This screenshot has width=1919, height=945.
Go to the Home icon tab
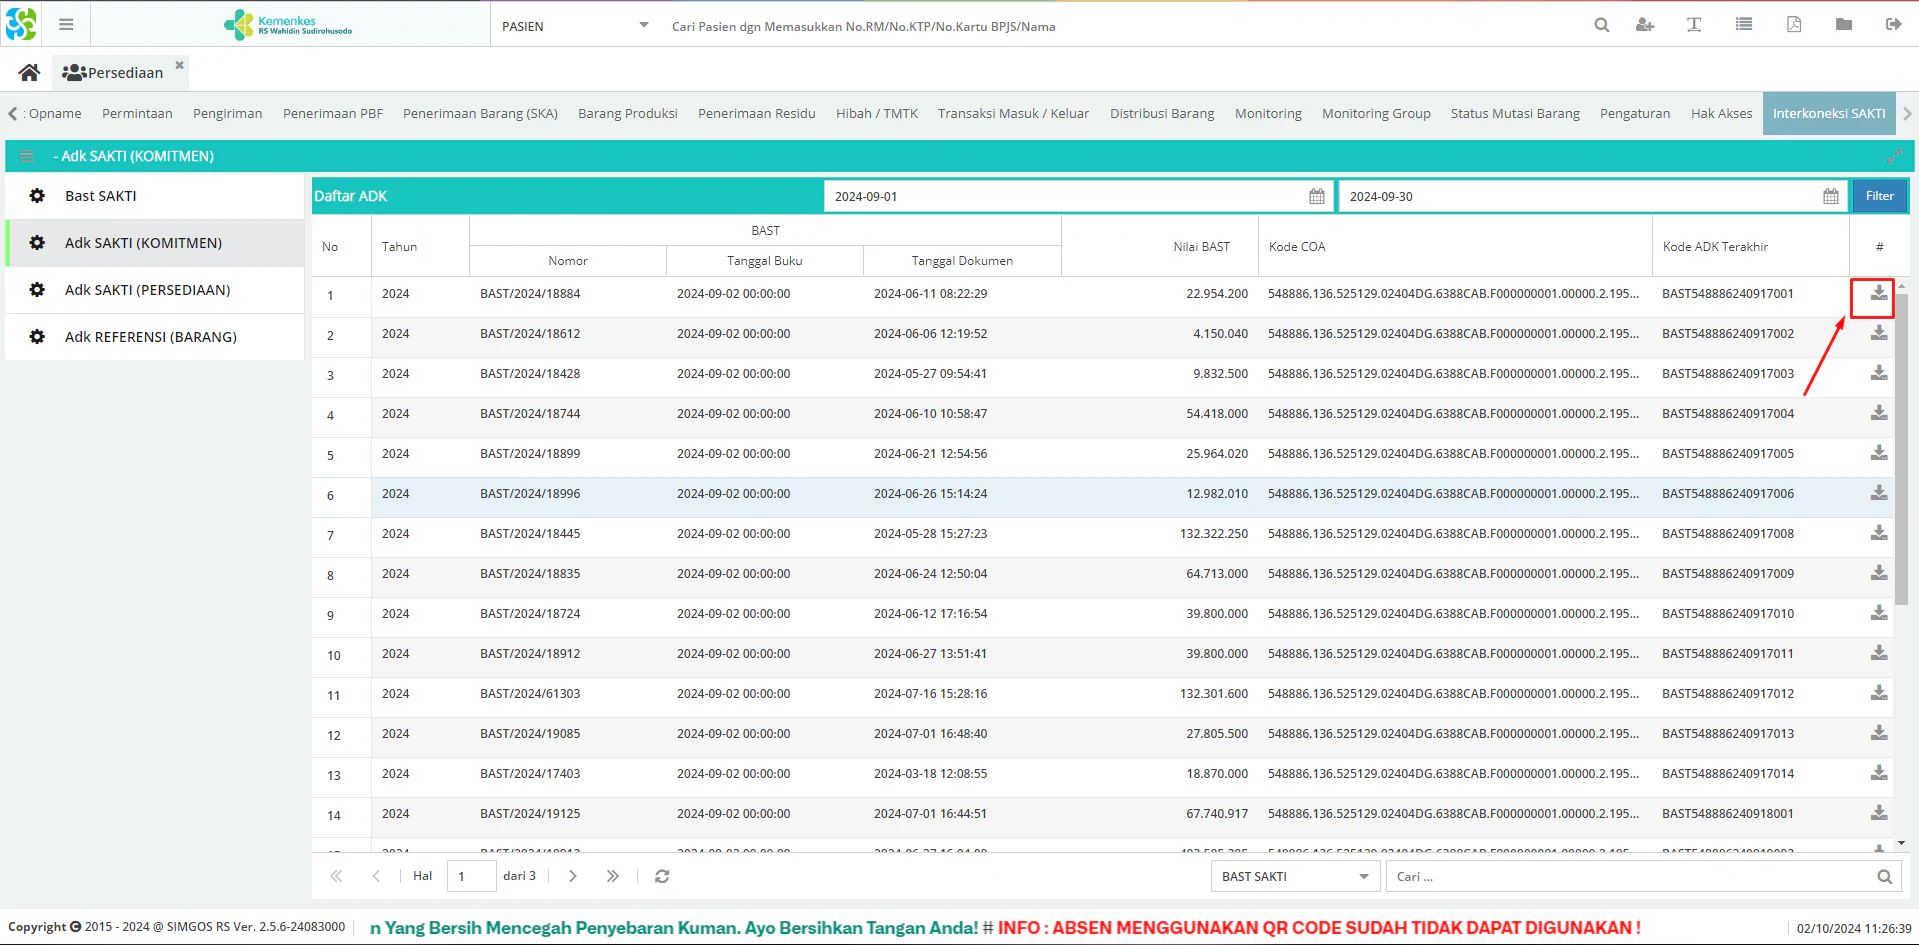[29, 72]
